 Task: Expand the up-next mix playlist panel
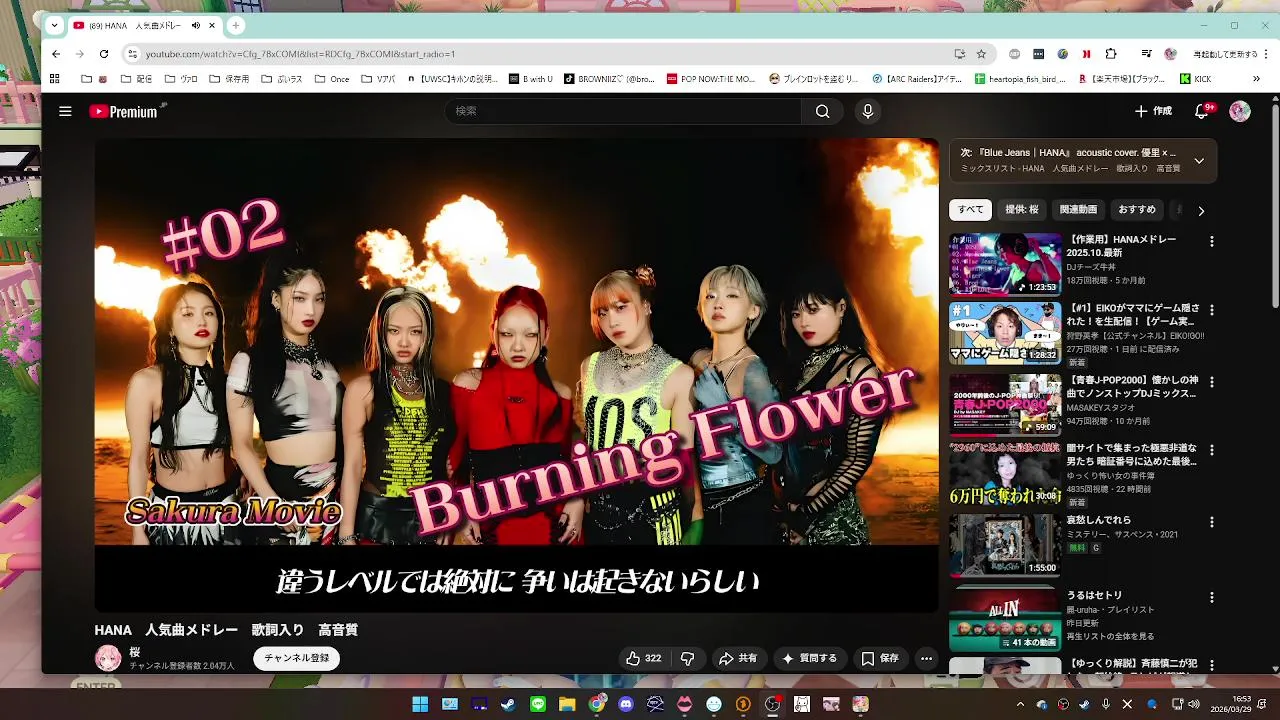click(1199, 161)
